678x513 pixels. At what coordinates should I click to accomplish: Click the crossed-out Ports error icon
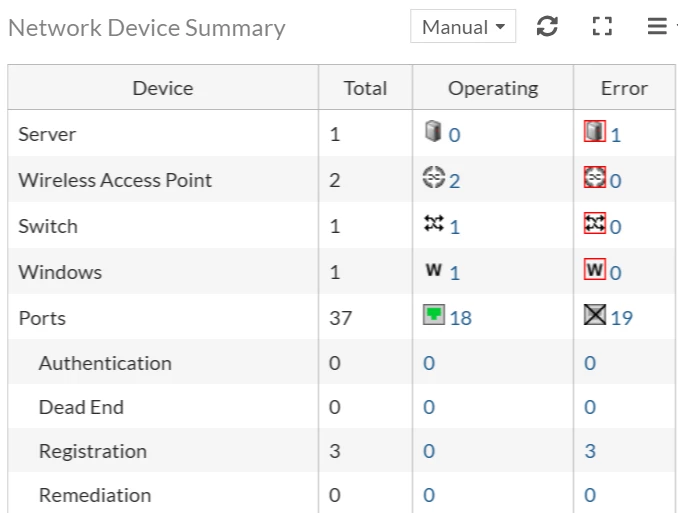tap(595, 314)
